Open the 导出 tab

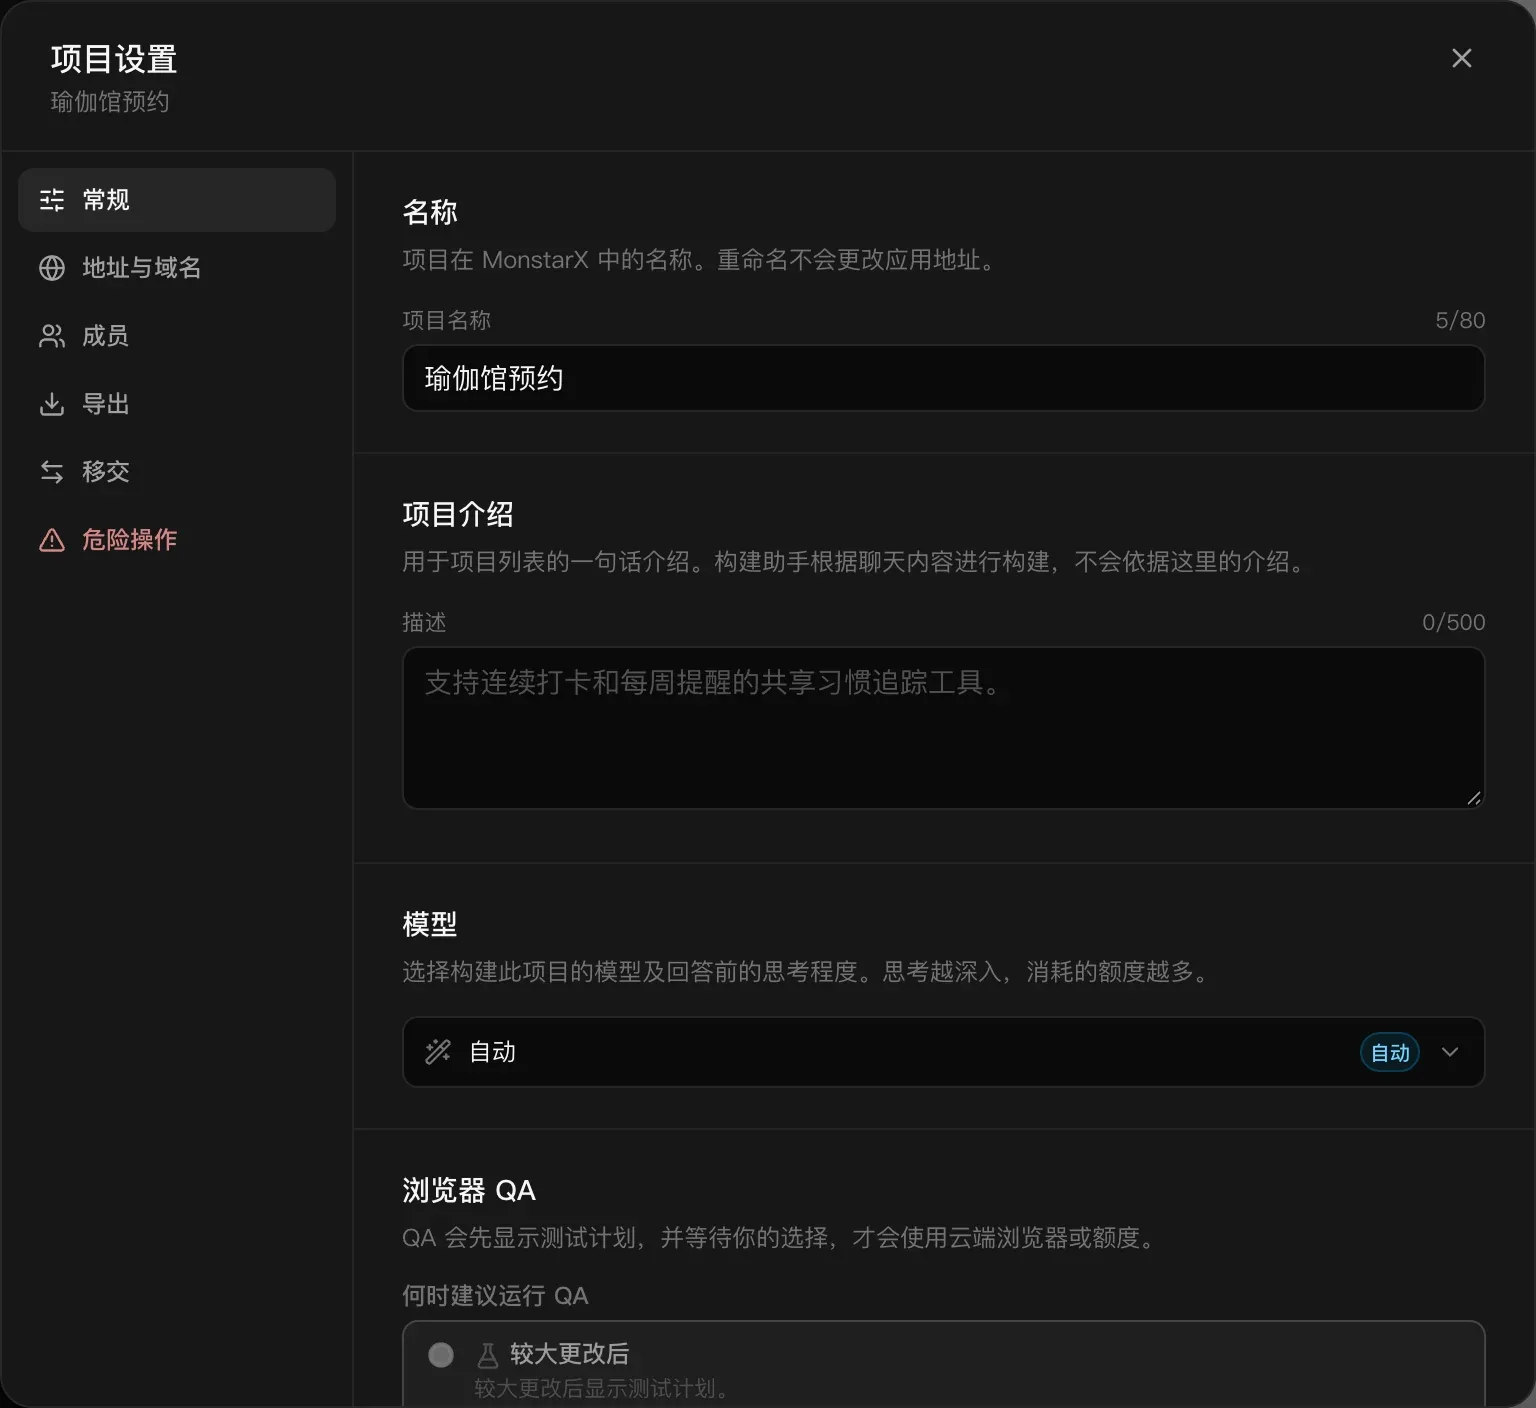click(177, 404)
